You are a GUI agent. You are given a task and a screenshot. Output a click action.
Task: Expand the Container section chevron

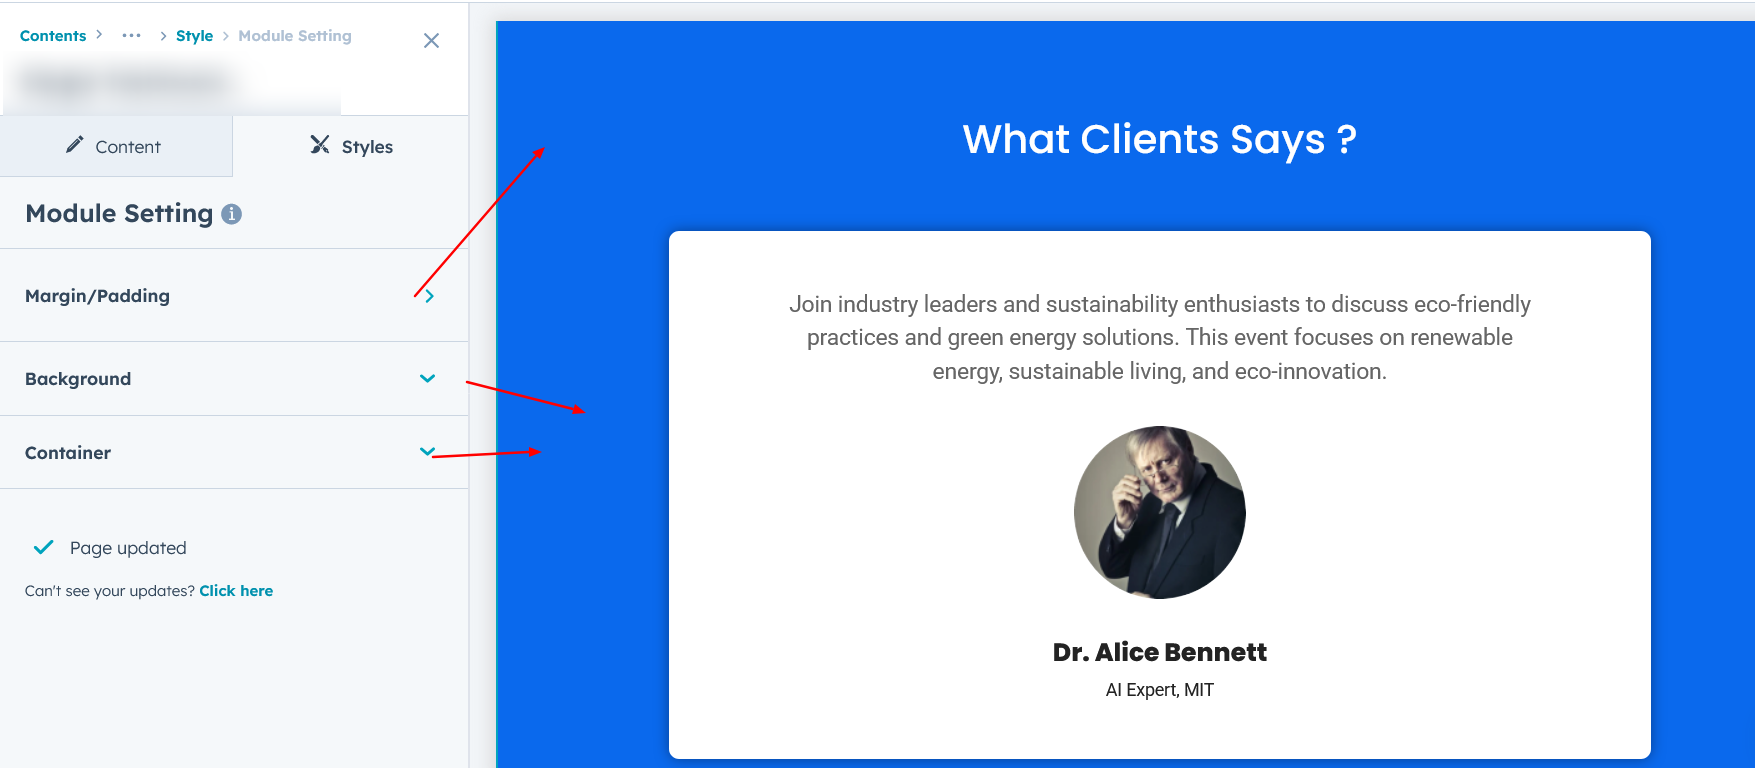pyautogui.click(x=427, y=452)
